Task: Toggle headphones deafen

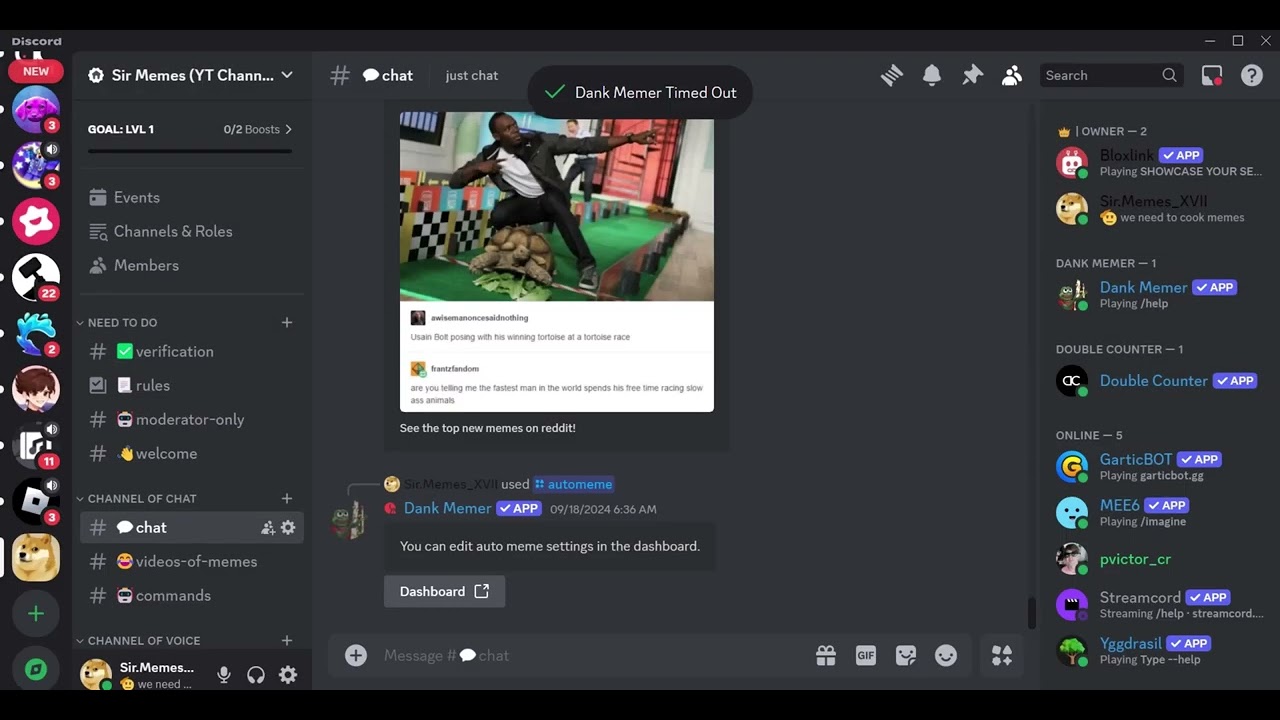Action: tap(256, 675)
